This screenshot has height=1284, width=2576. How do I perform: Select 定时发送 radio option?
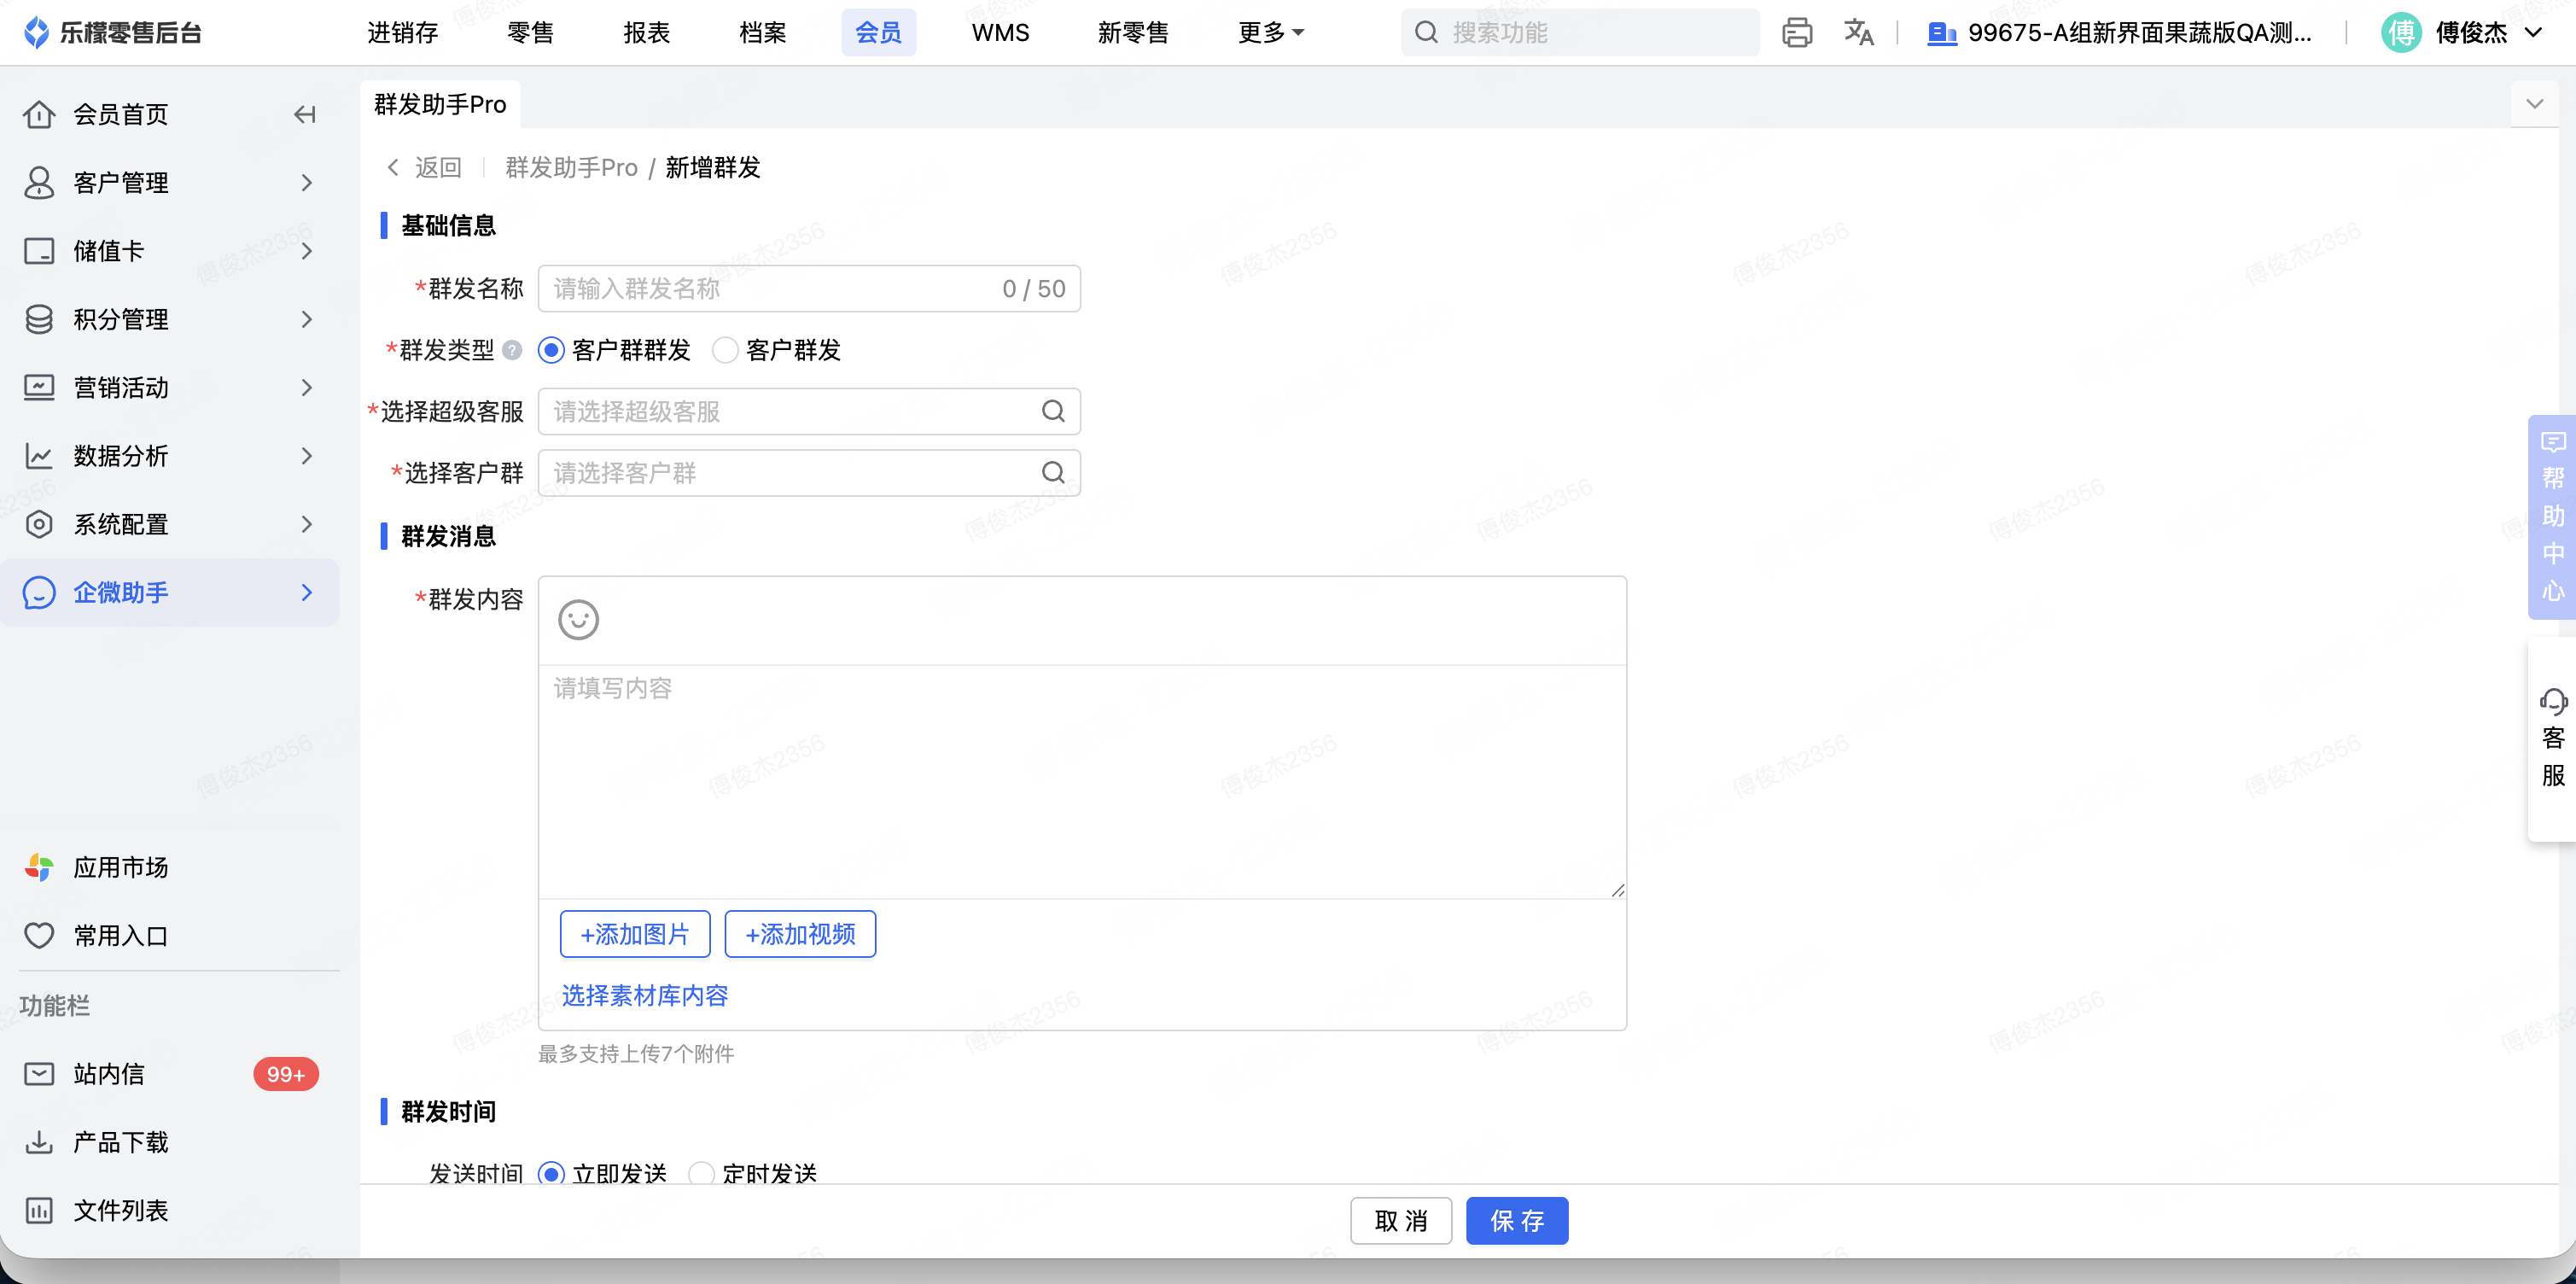702,1172
